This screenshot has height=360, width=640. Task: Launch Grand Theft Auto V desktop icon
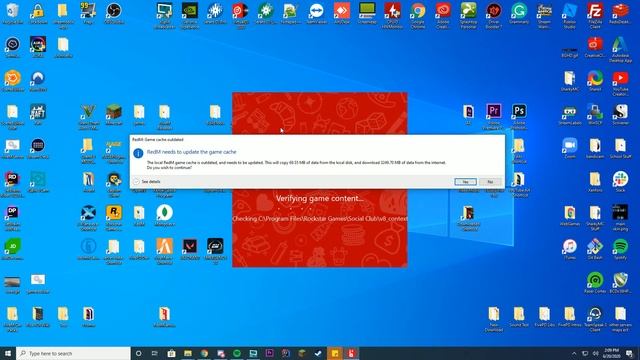88,117
